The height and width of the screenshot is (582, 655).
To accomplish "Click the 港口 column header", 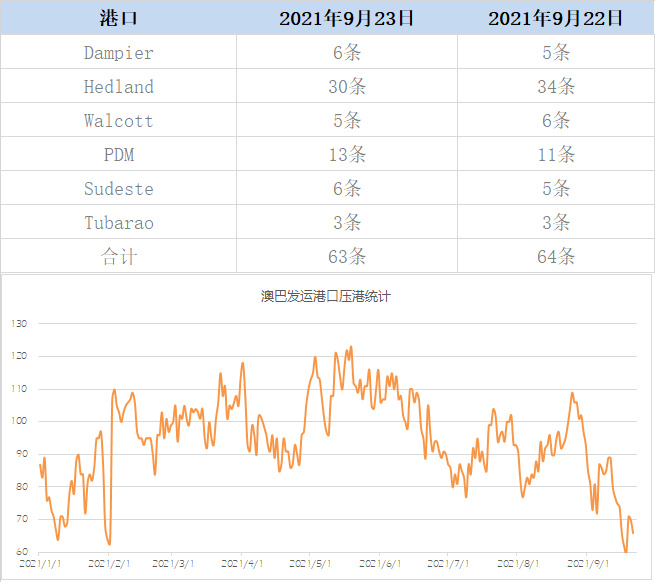I will (119, 18).
